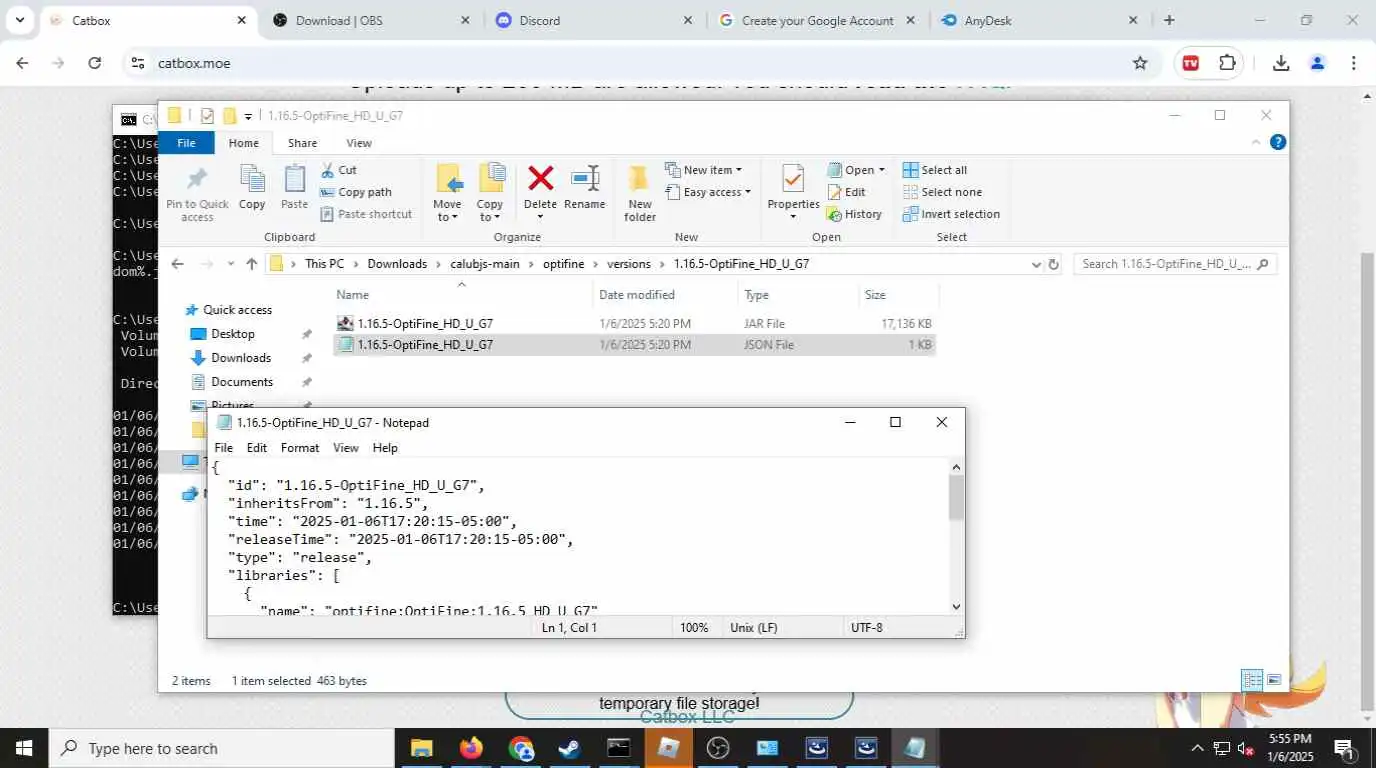Bookmark this page with the star

pyautogui.click(x=1140, y=63)
